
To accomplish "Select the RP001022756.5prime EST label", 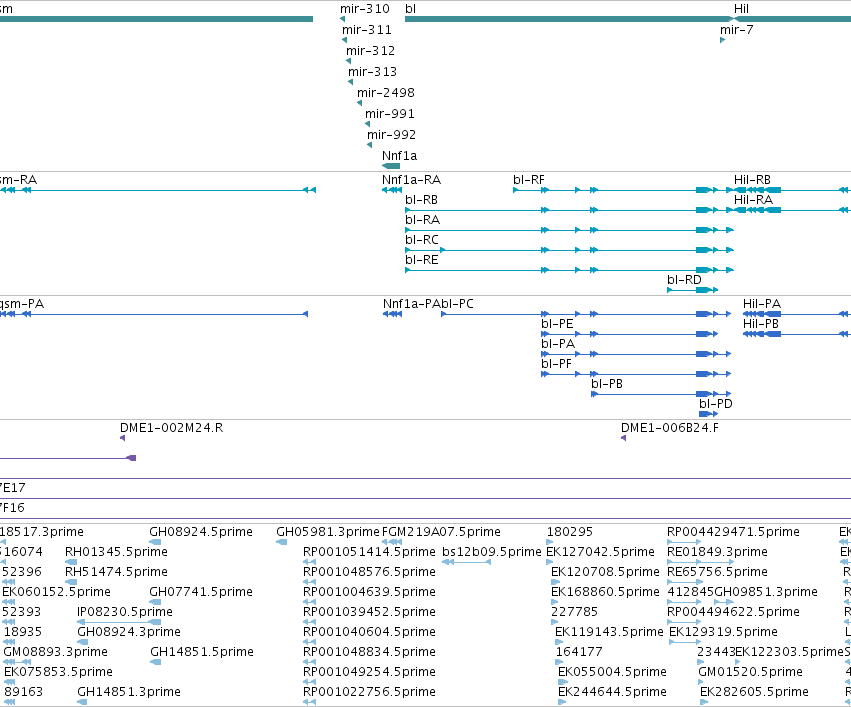I will 369,692.
